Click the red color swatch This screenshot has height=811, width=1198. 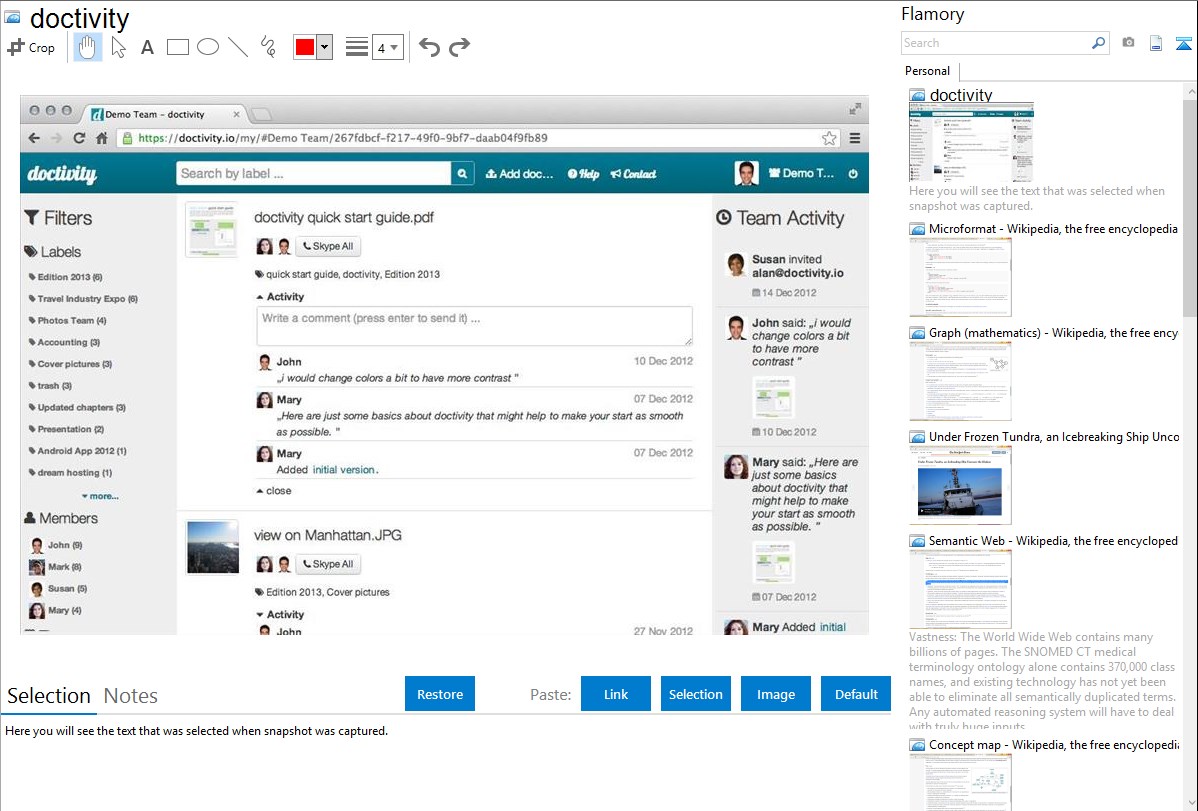pos(305,47)
